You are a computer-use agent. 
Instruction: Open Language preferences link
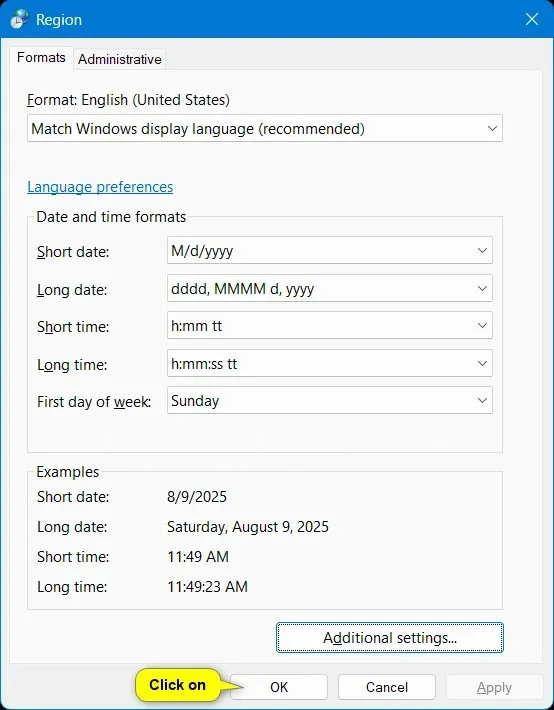tap(100, 187)
